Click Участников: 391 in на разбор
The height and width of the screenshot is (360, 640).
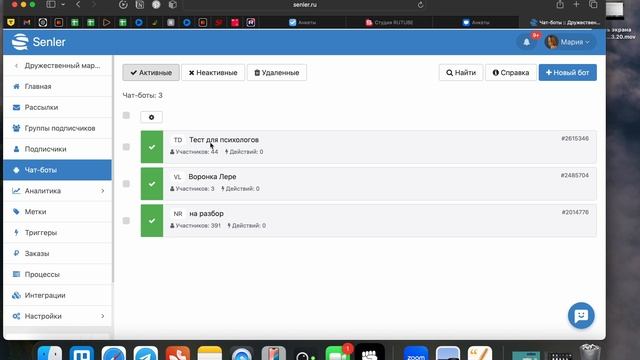(195, 226)
